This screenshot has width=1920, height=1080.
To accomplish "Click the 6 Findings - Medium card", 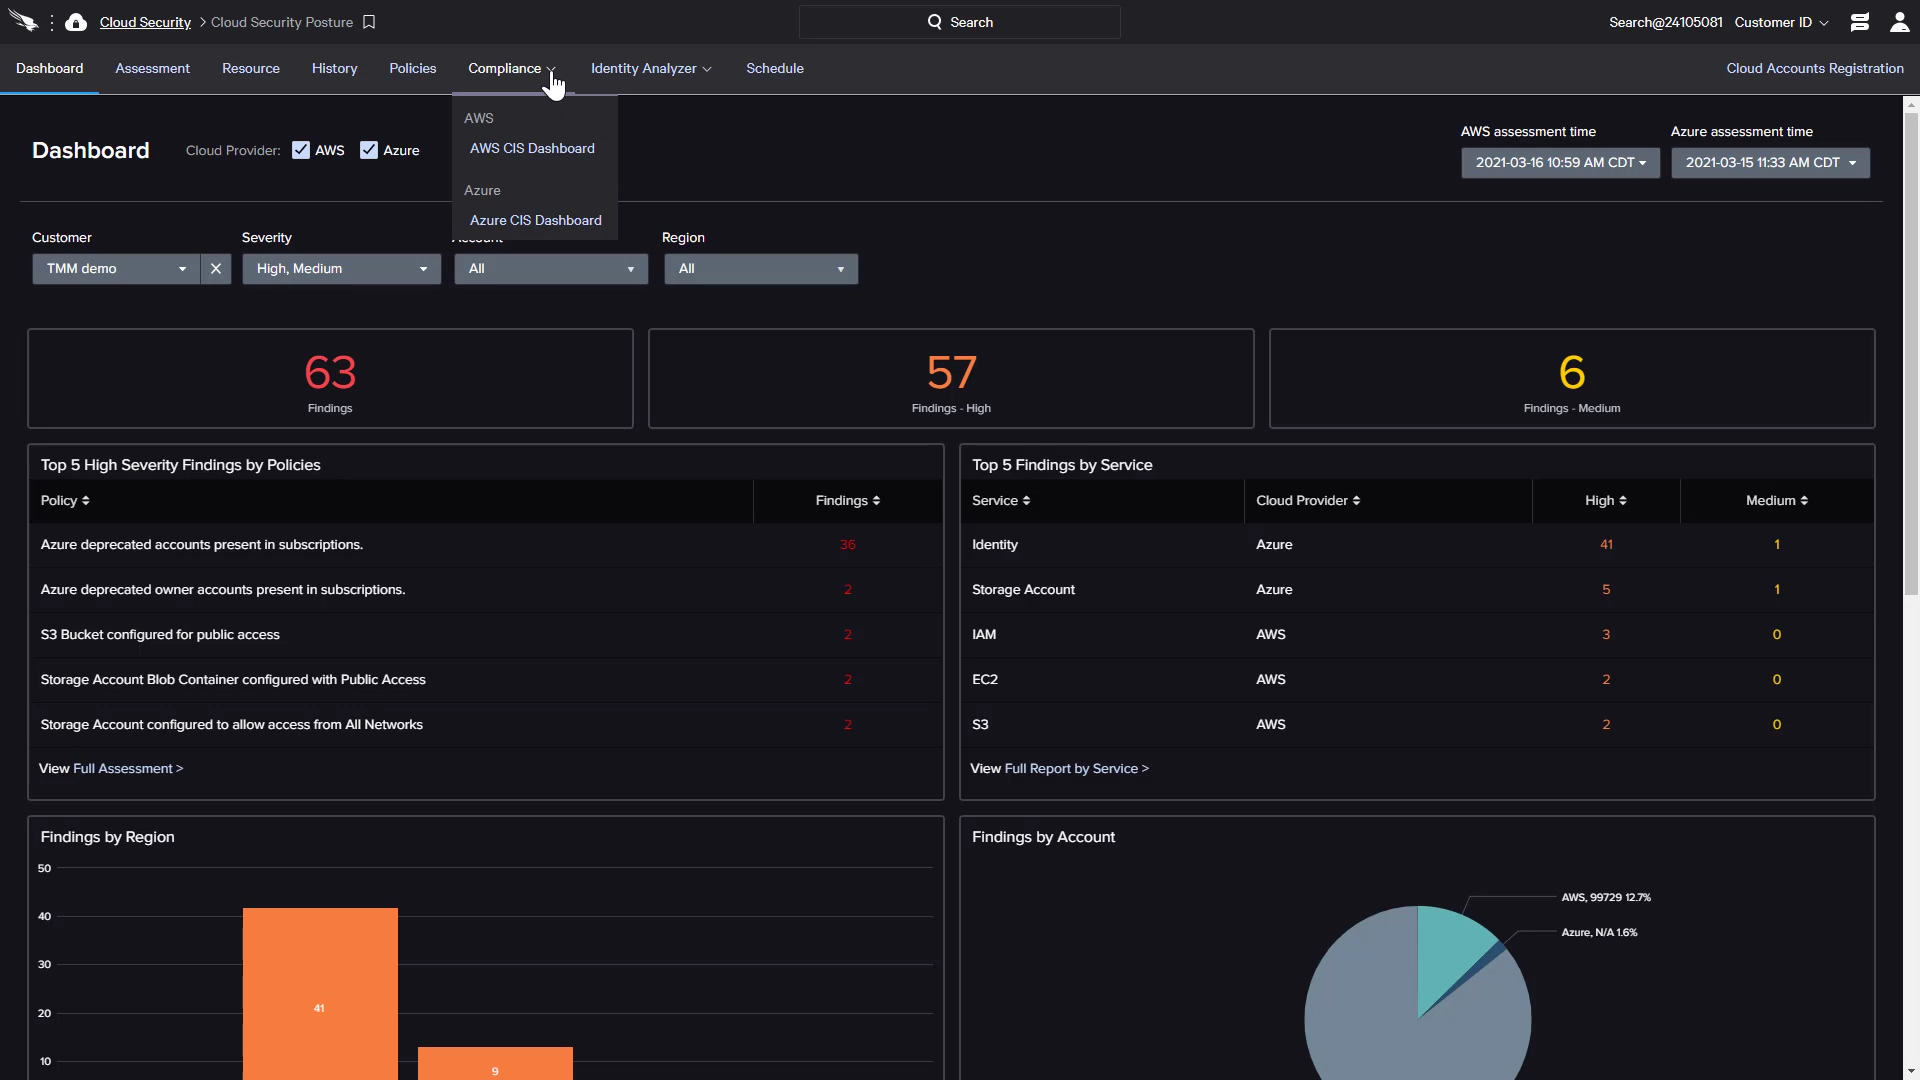I will pyautogui.click(x=1572, y=379).
